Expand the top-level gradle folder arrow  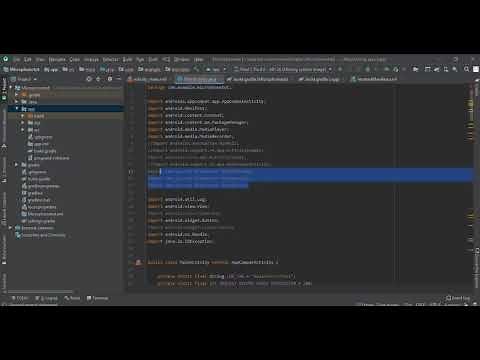click(17, 165)
